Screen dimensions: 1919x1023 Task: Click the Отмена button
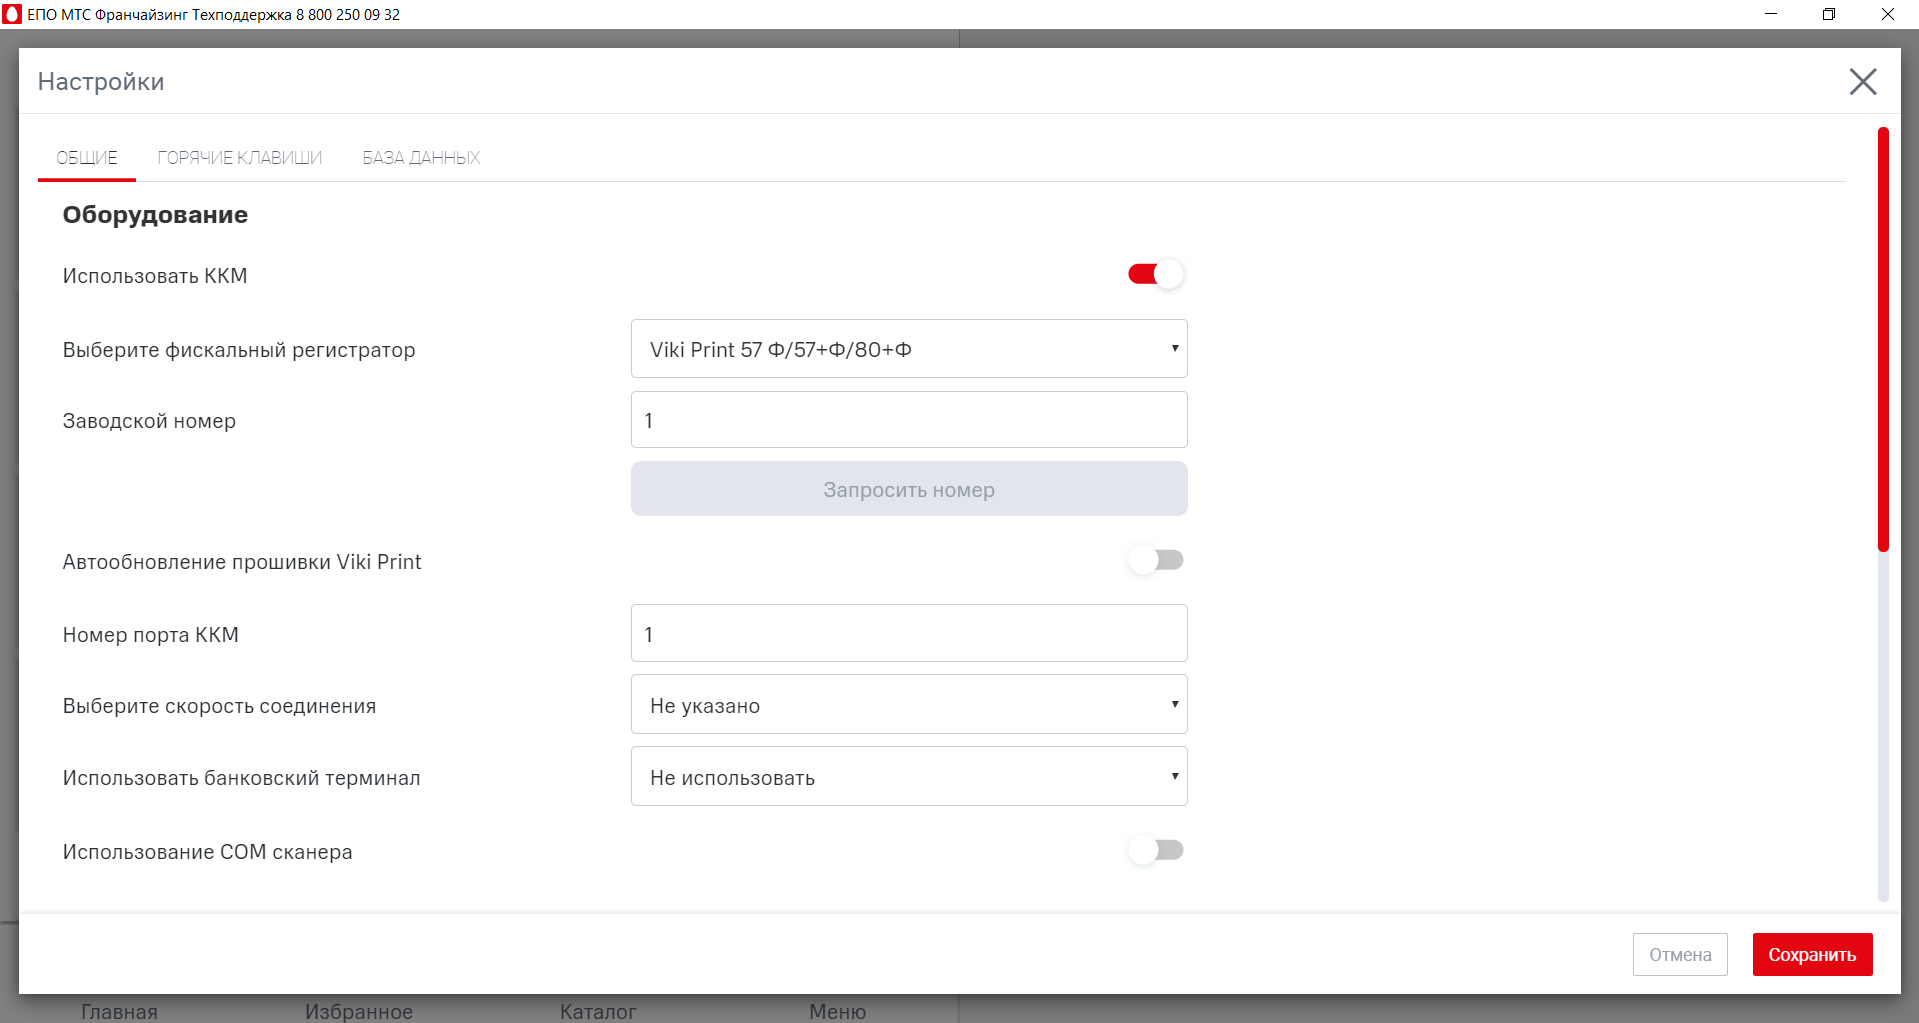tap(1680, 955)
